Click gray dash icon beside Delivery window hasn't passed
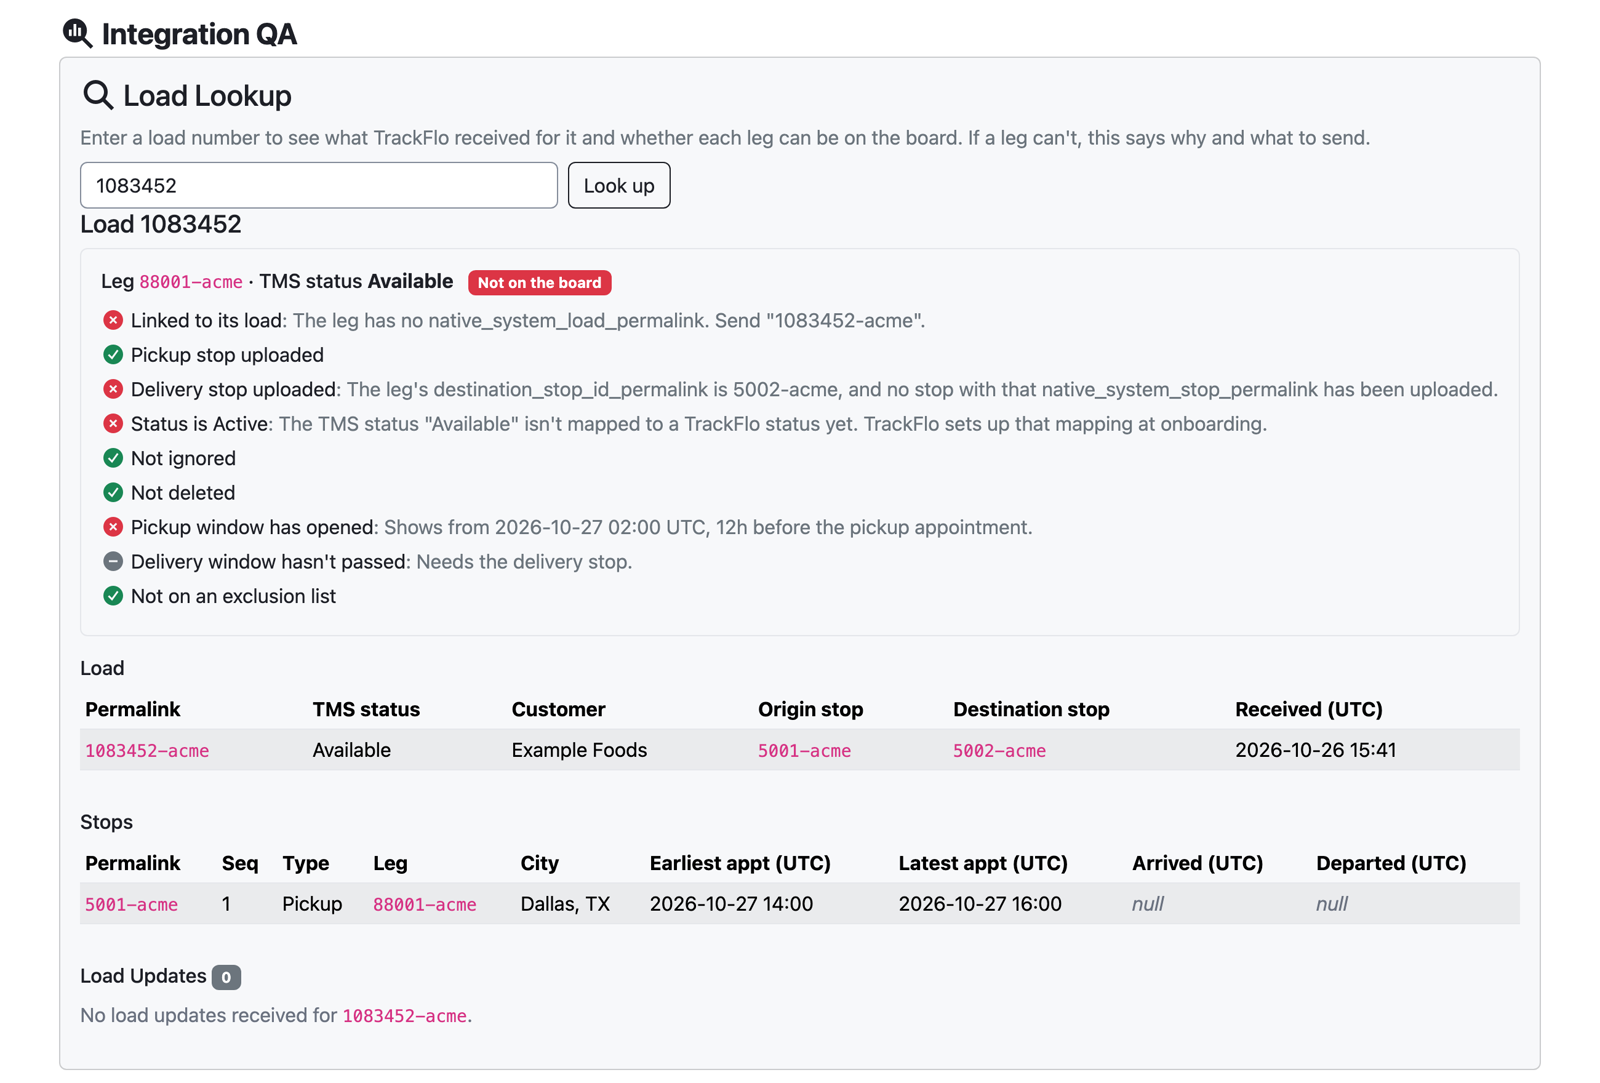 (x=113, y=562)
